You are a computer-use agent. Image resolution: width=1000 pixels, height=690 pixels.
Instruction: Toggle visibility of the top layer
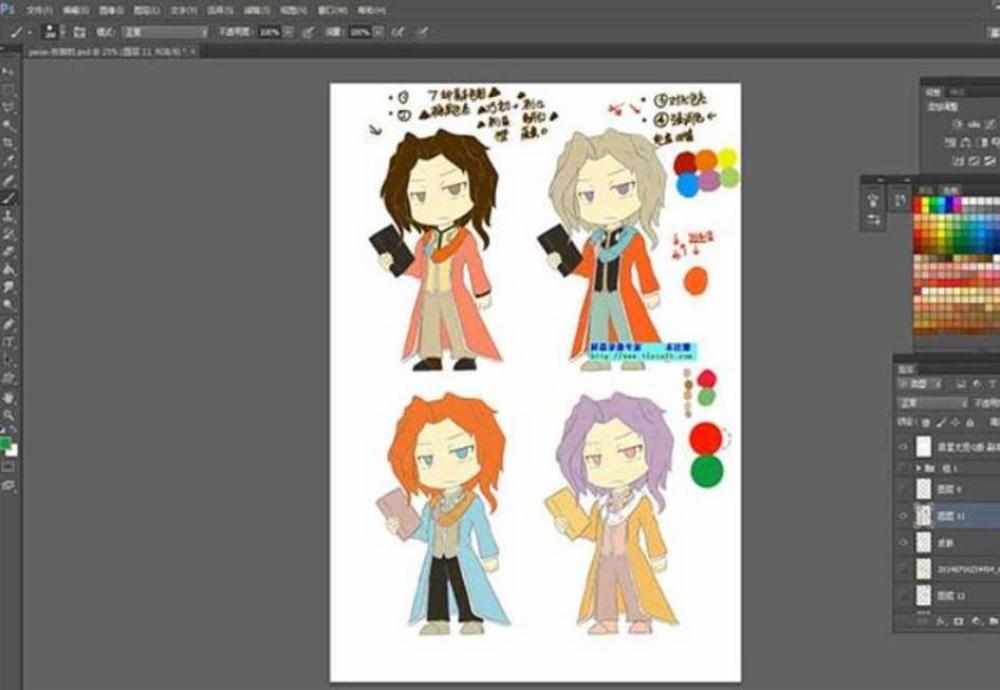[x=903, y=447]
